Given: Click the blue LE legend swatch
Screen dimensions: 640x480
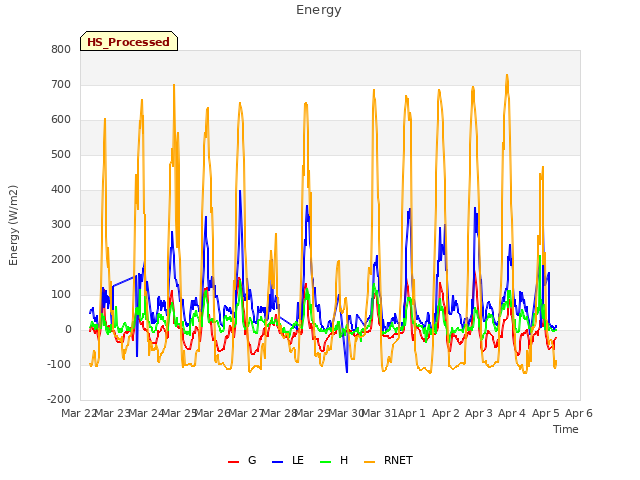Looking at the screenshot, I should 277,462.
